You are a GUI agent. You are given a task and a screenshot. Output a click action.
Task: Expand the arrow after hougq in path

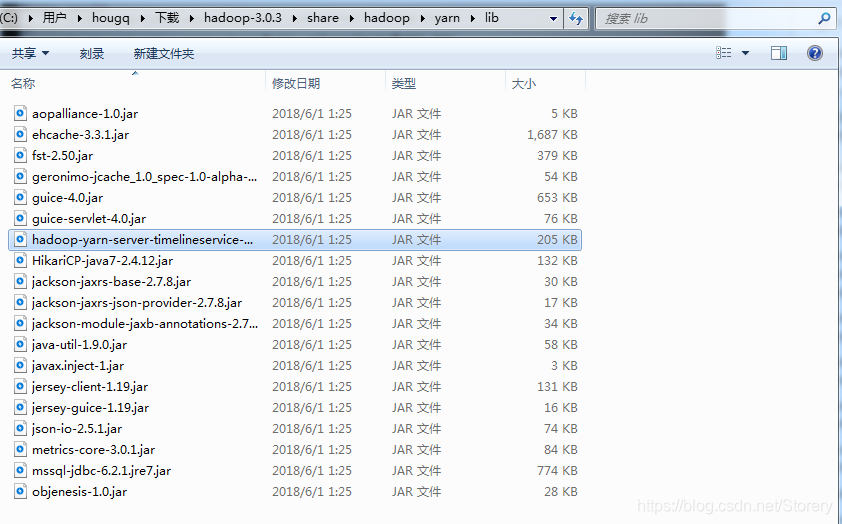point(142,18)
